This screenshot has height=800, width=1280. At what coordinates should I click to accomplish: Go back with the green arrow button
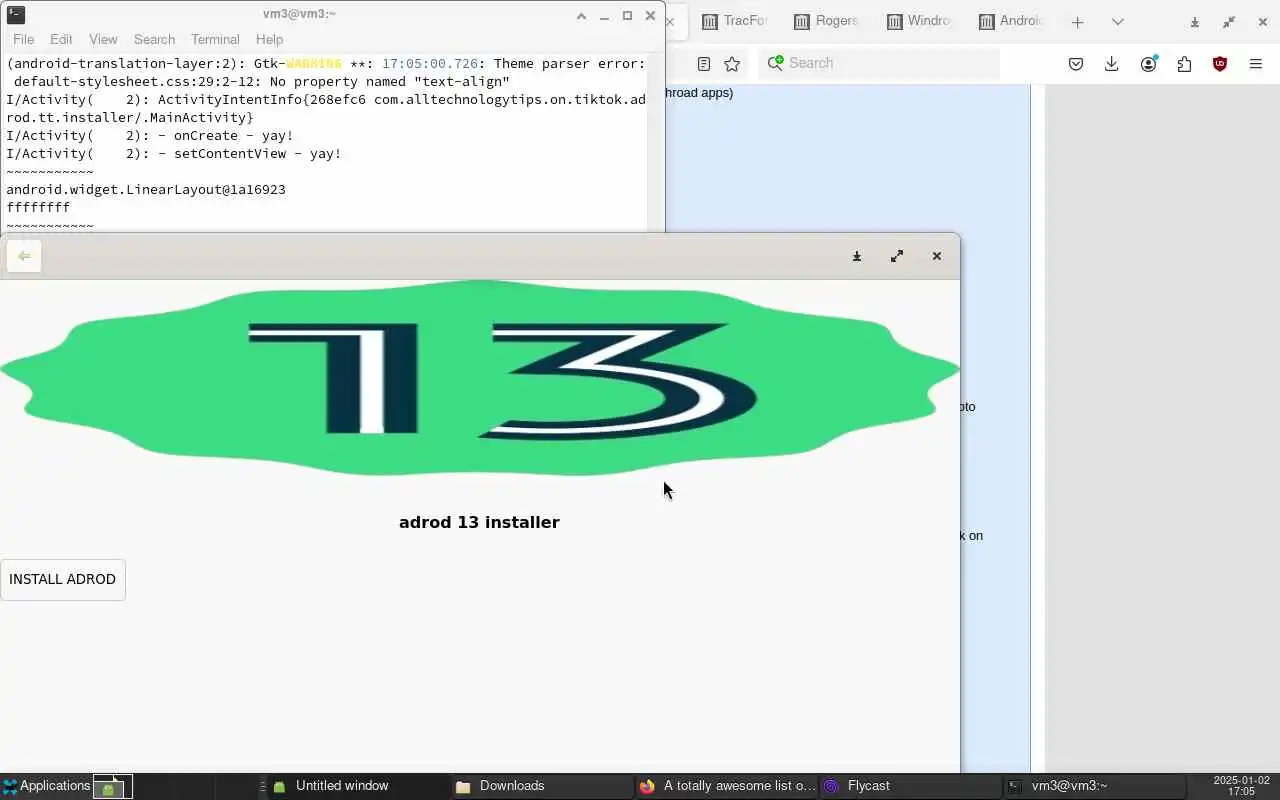click(x=24, y=256)
